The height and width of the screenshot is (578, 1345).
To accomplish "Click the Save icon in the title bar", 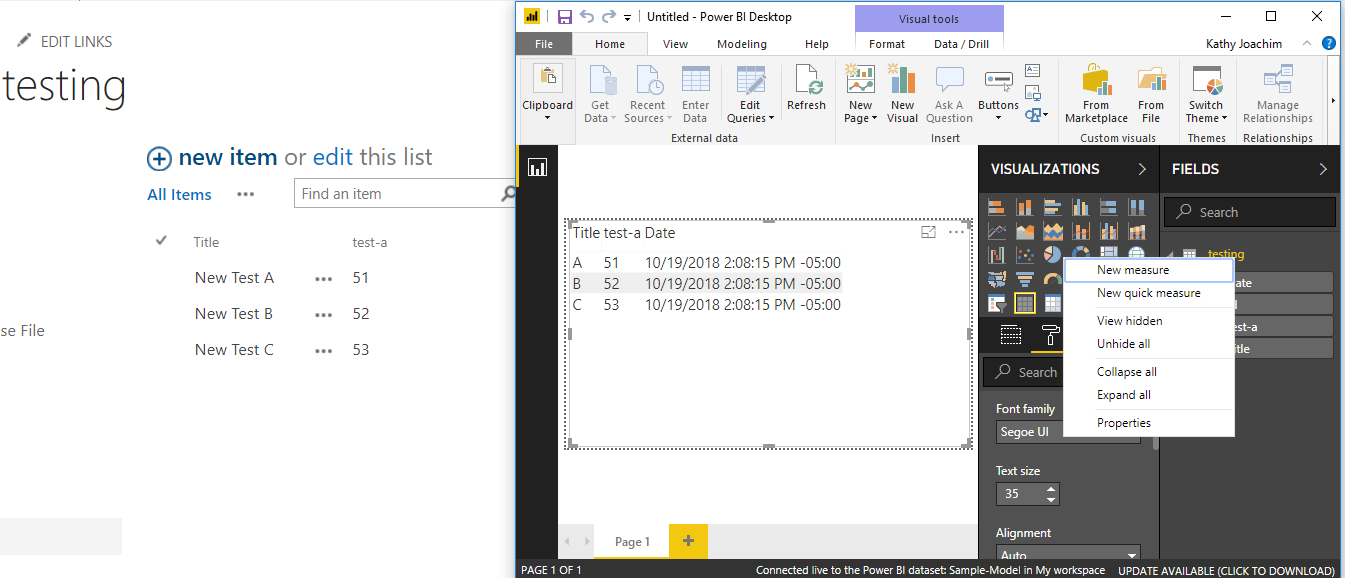I will (x=565, y=16).
